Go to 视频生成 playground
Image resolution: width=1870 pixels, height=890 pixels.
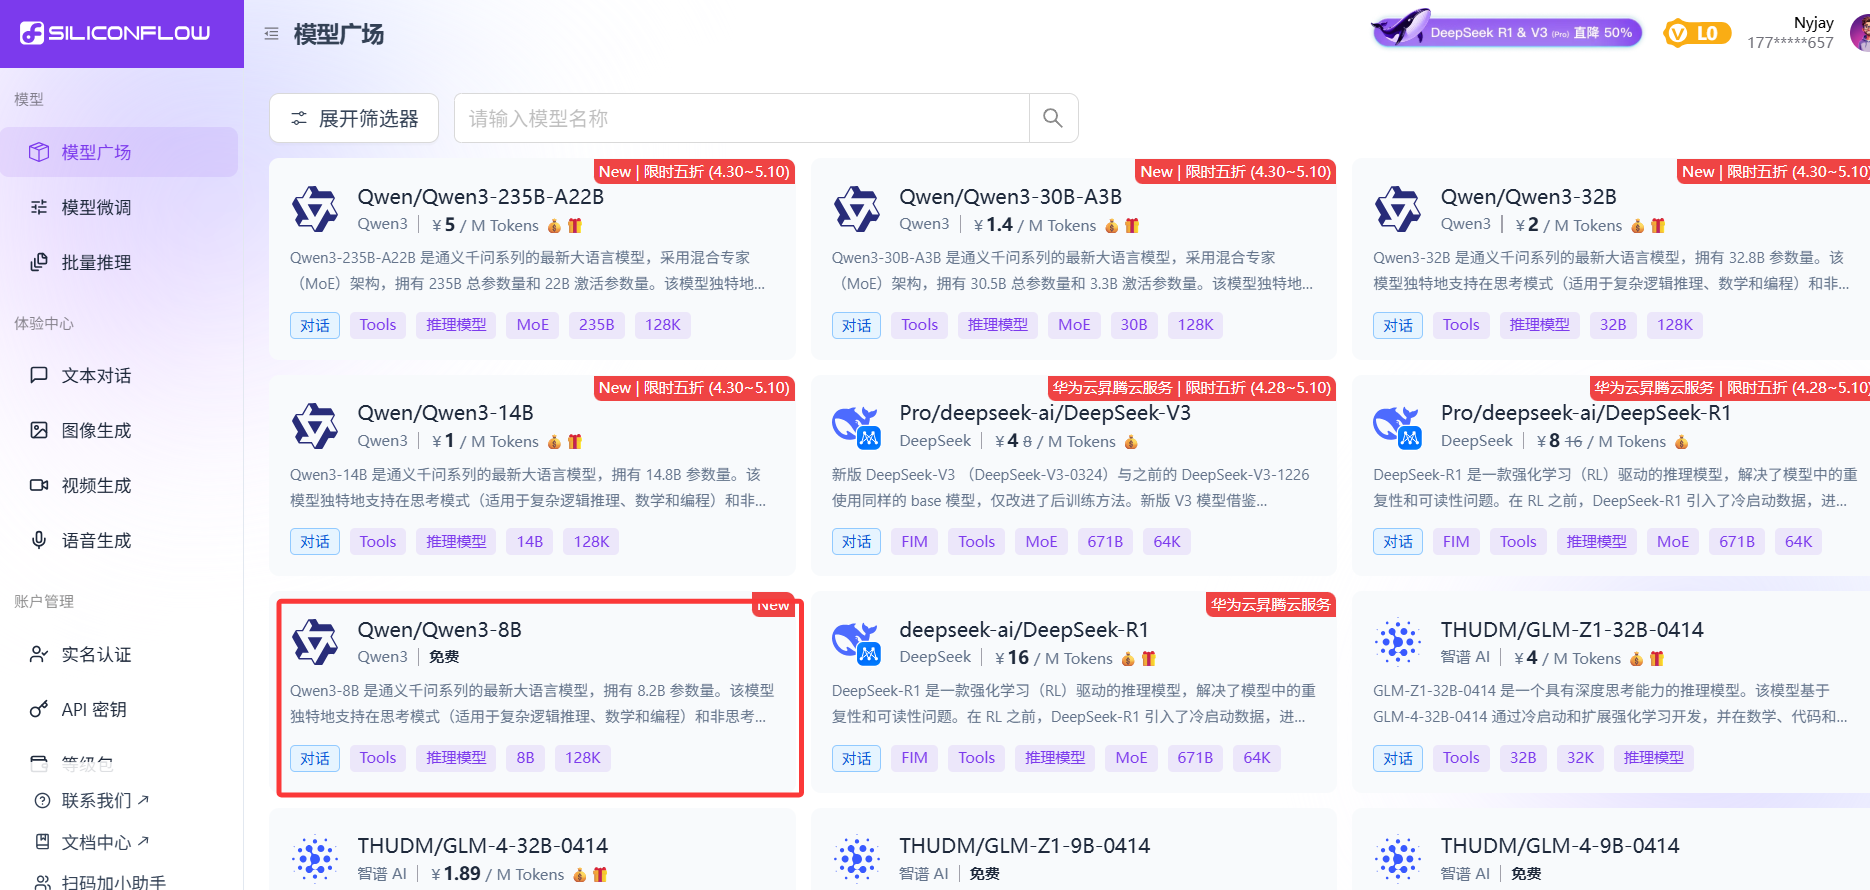point(119,485)
